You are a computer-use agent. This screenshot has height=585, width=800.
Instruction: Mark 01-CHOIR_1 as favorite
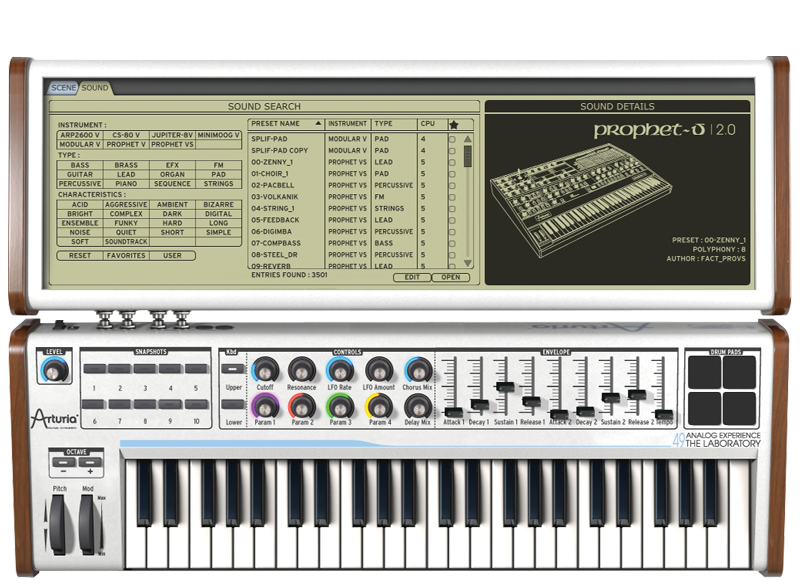[452, 174]
